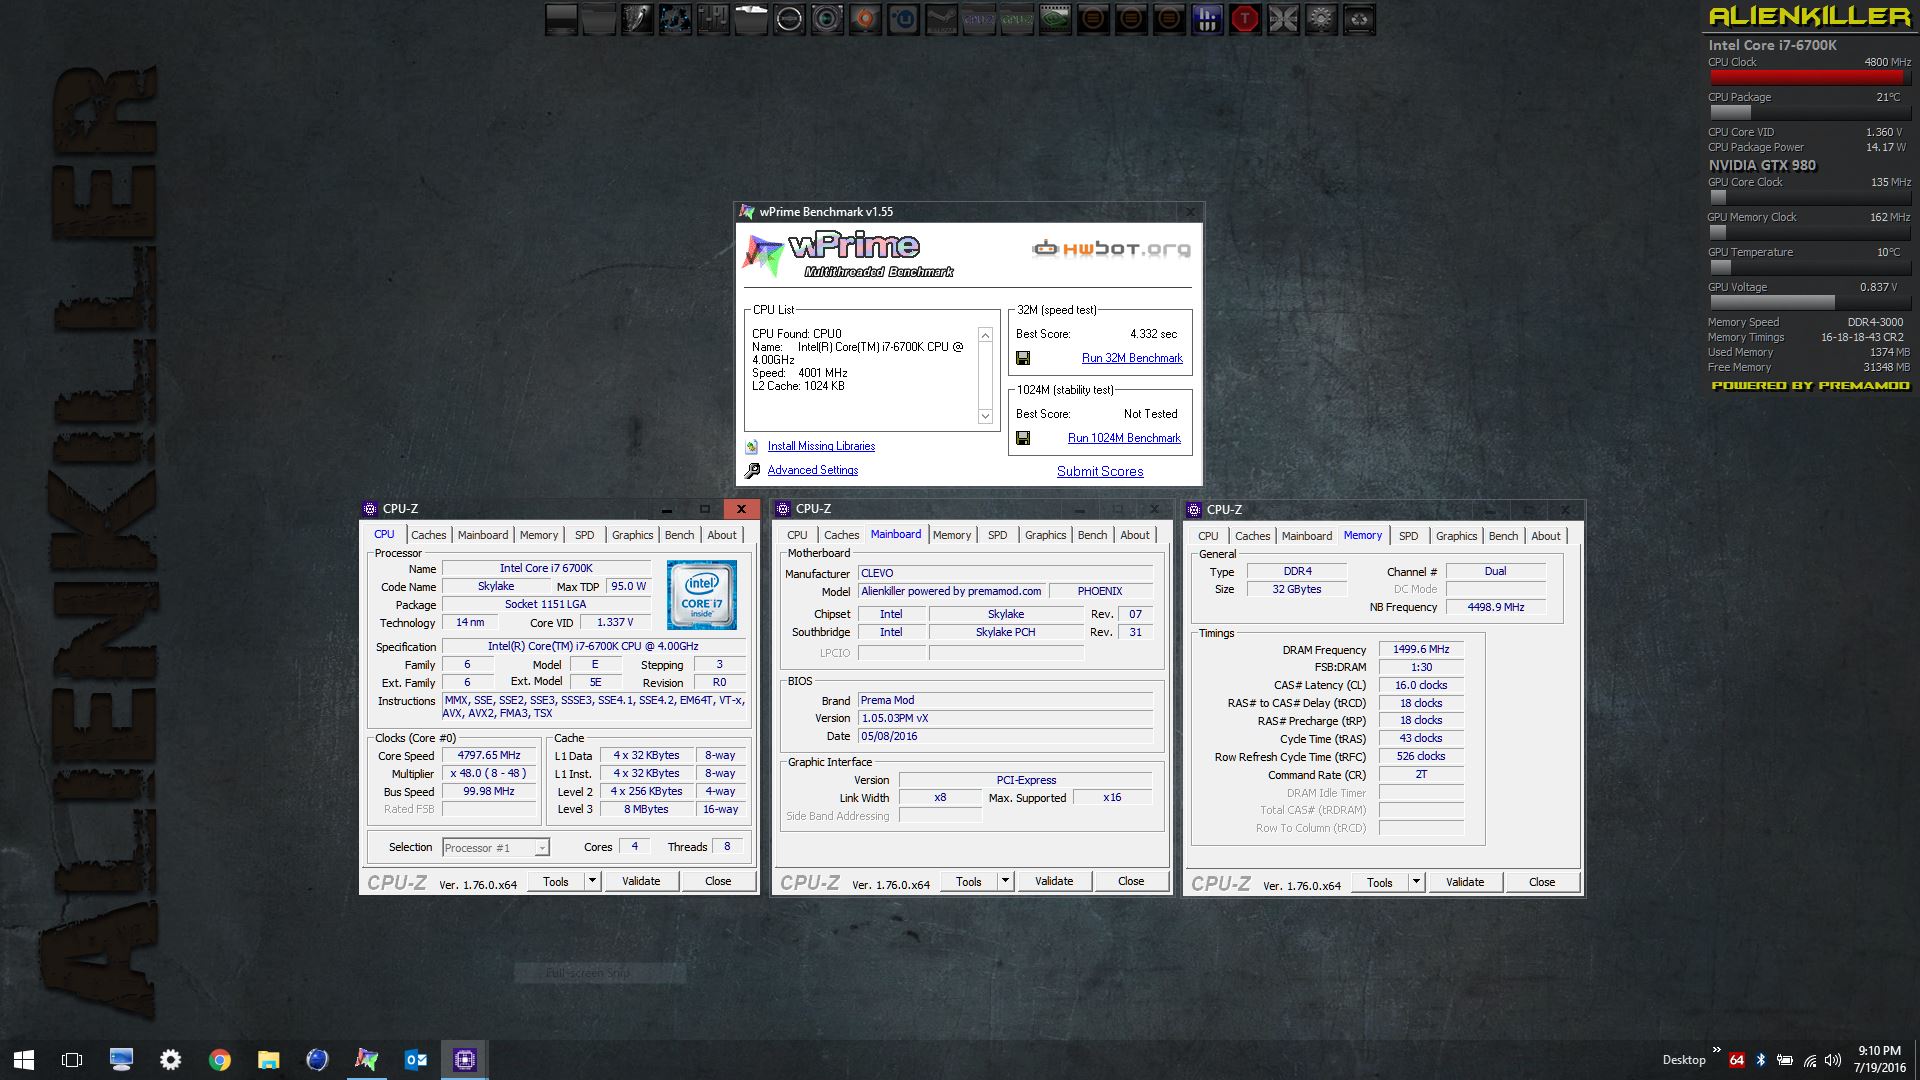Open the Processor #1 selection combo box
This screenshot has height=1080, width=1920.
click(x=496, y=847)
